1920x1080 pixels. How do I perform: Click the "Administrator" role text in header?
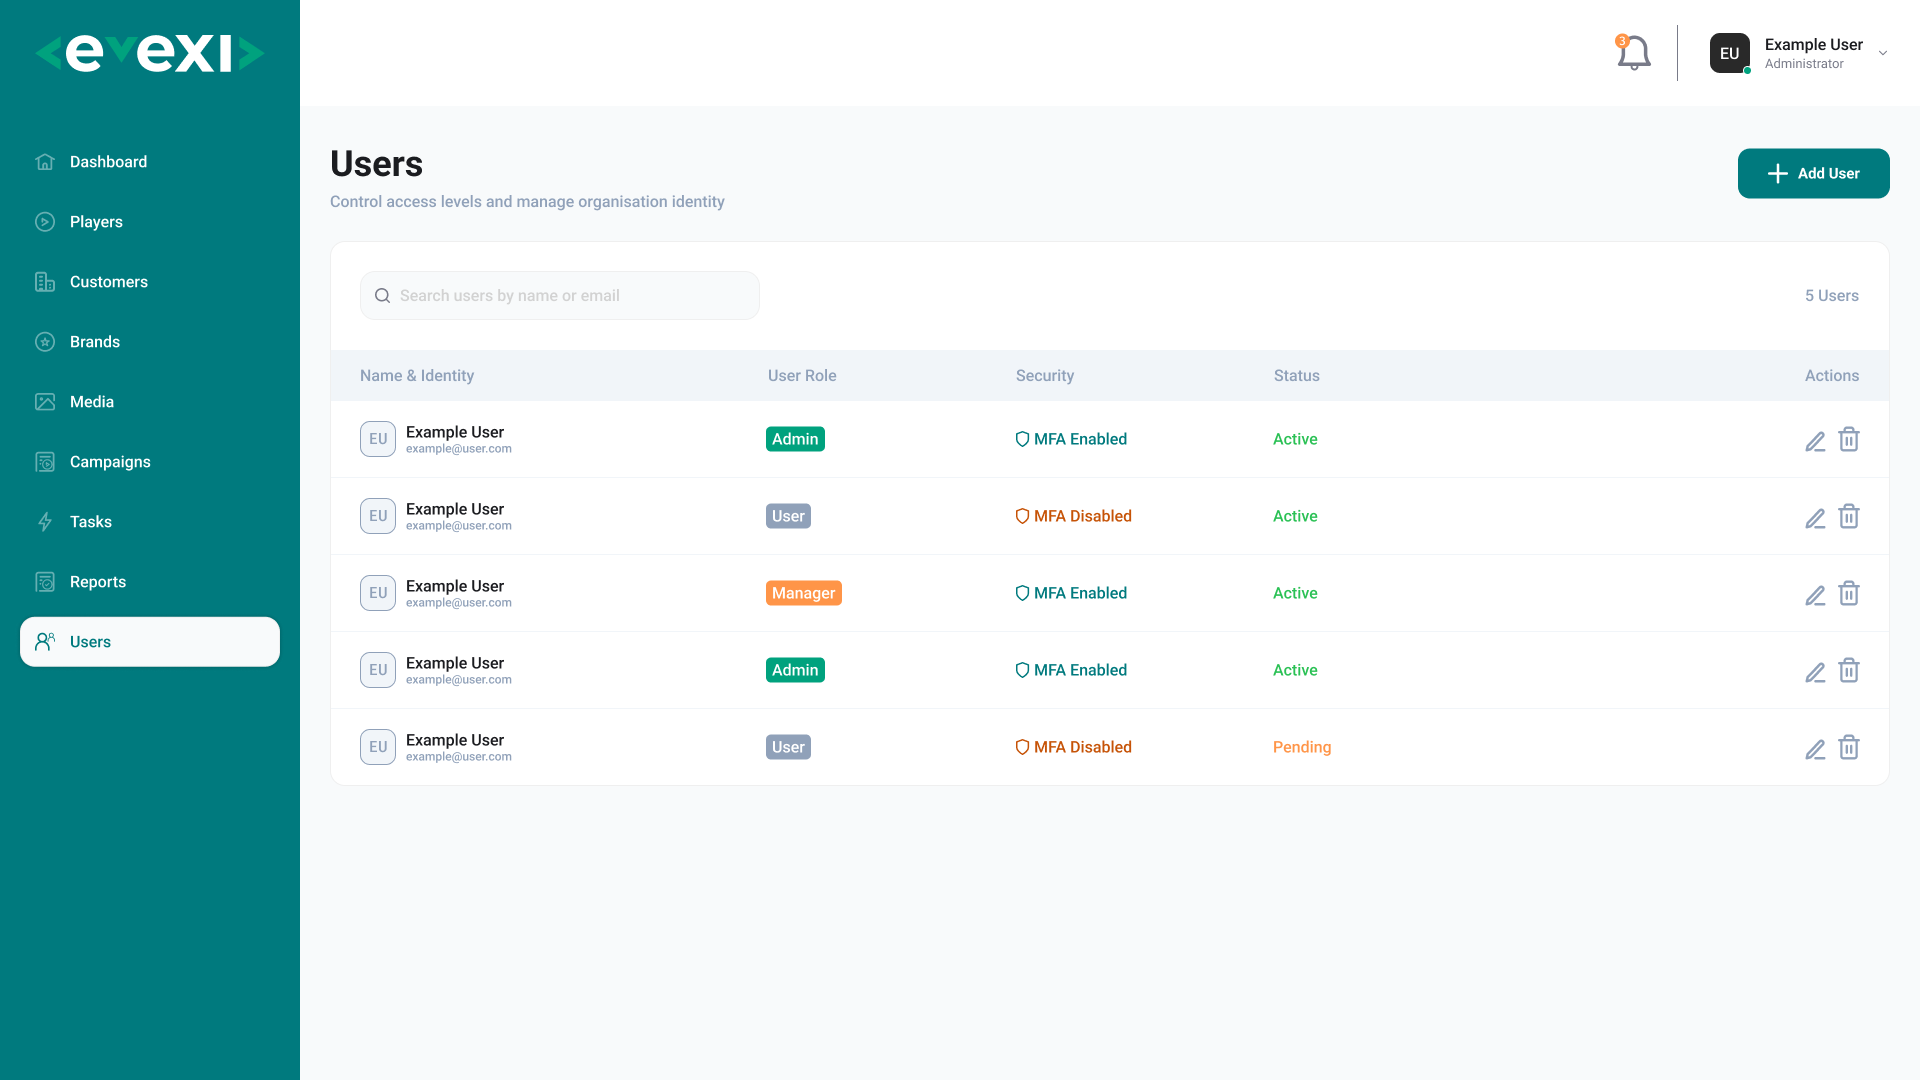[x=1804, y=64]
